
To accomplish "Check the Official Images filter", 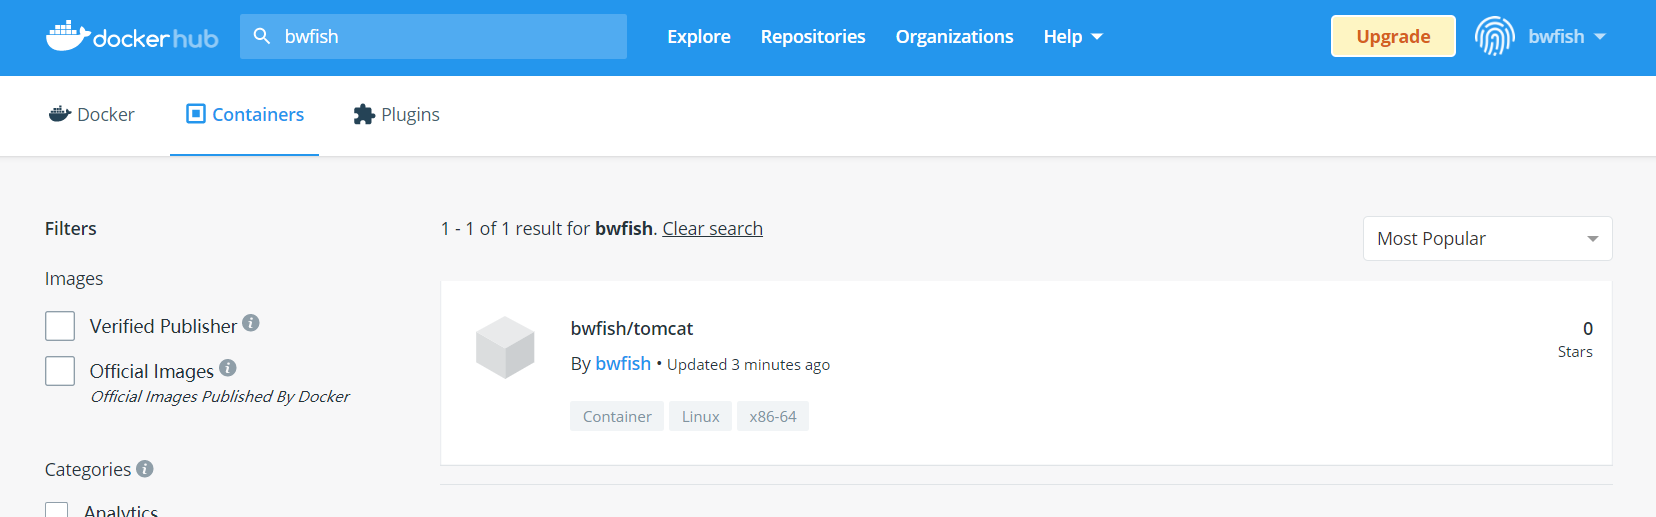I will [60, 371].
